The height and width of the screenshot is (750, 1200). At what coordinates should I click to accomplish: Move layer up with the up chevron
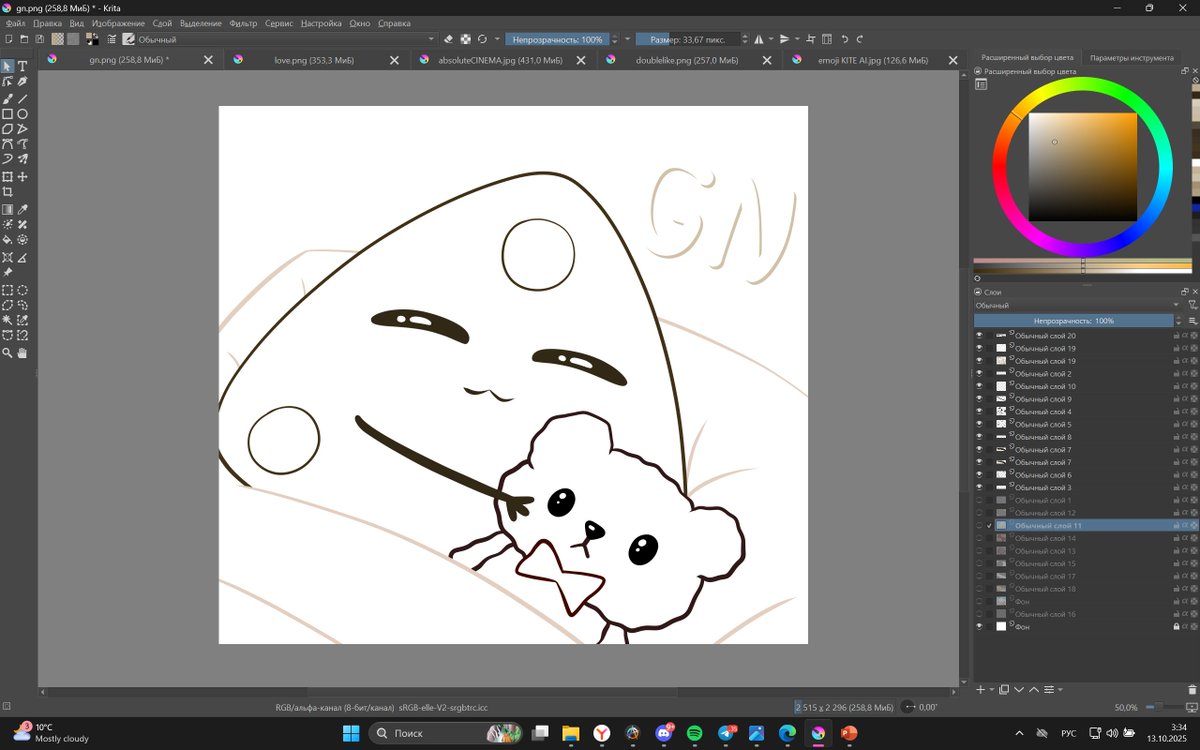(x=1034, y=689)
